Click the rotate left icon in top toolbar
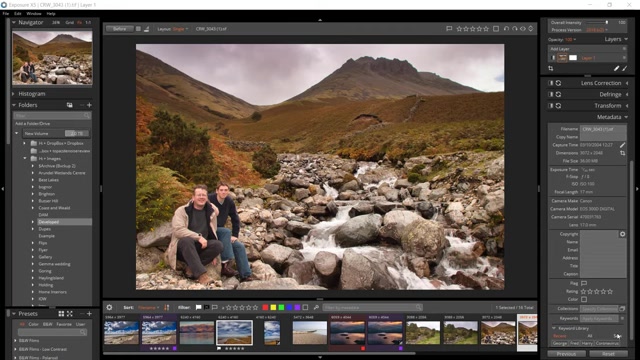The image size is (640, 360). pyautogui.click(x=507, y=29)
